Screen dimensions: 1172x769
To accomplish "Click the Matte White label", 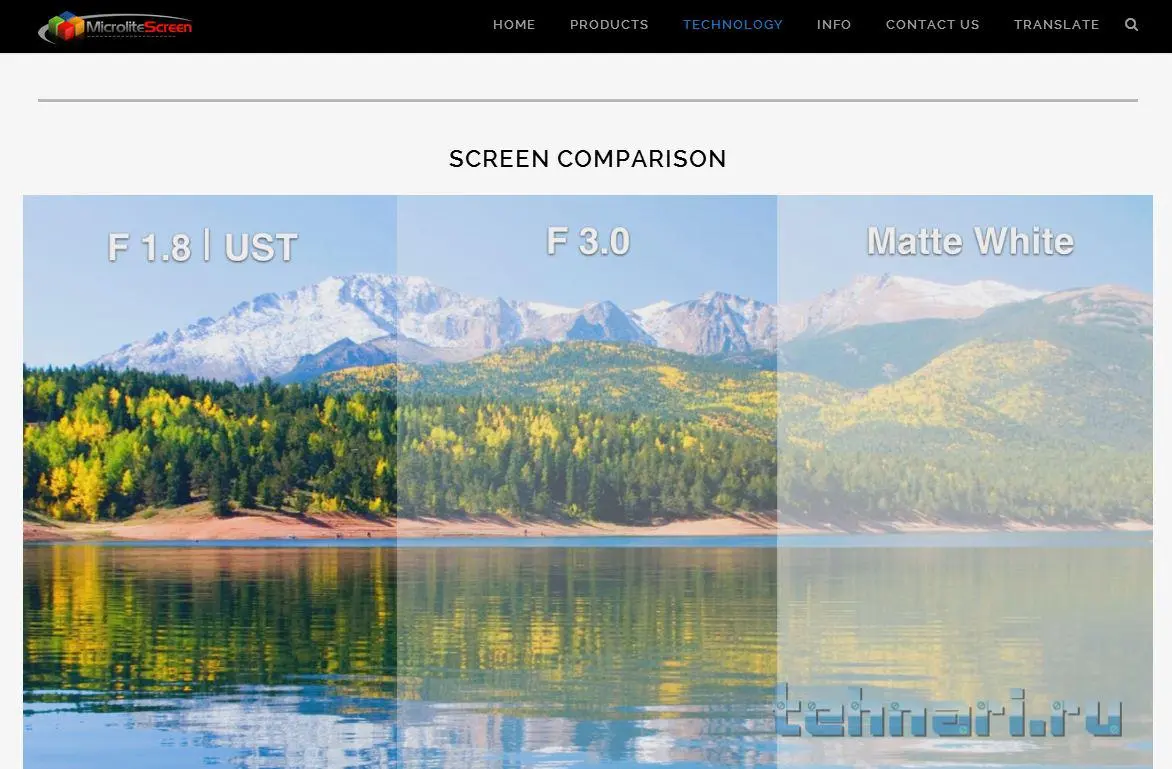I will point(970,241).
